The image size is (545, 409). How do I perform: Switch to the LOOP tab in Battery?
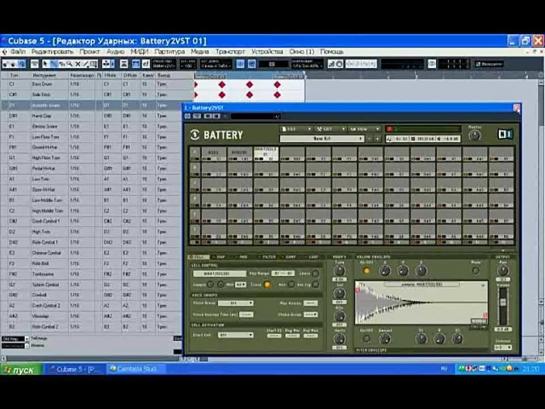(x=314, y=257)
